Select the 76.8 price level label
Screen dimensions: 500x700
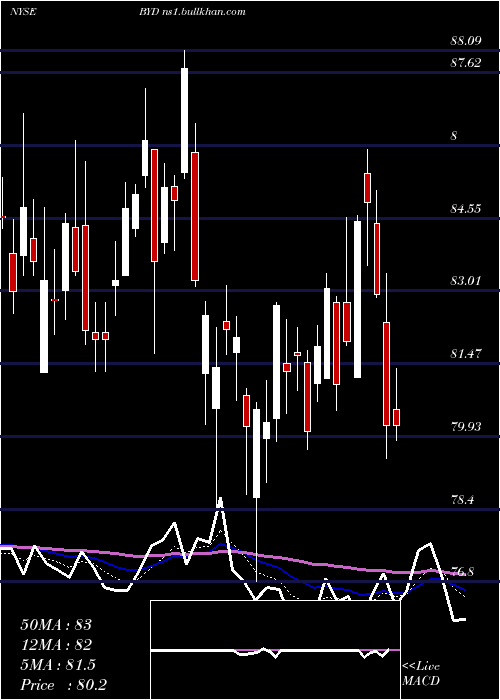(462, 572)
